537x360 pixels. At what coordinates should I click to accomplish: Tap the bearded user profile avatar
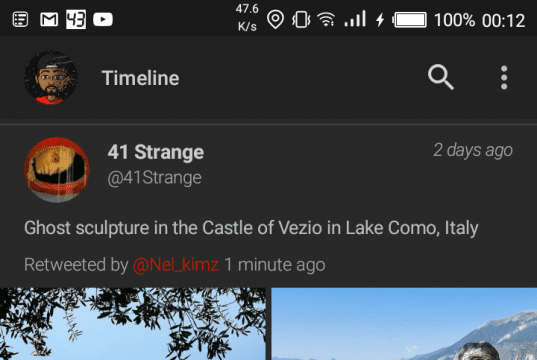point(51,78)
